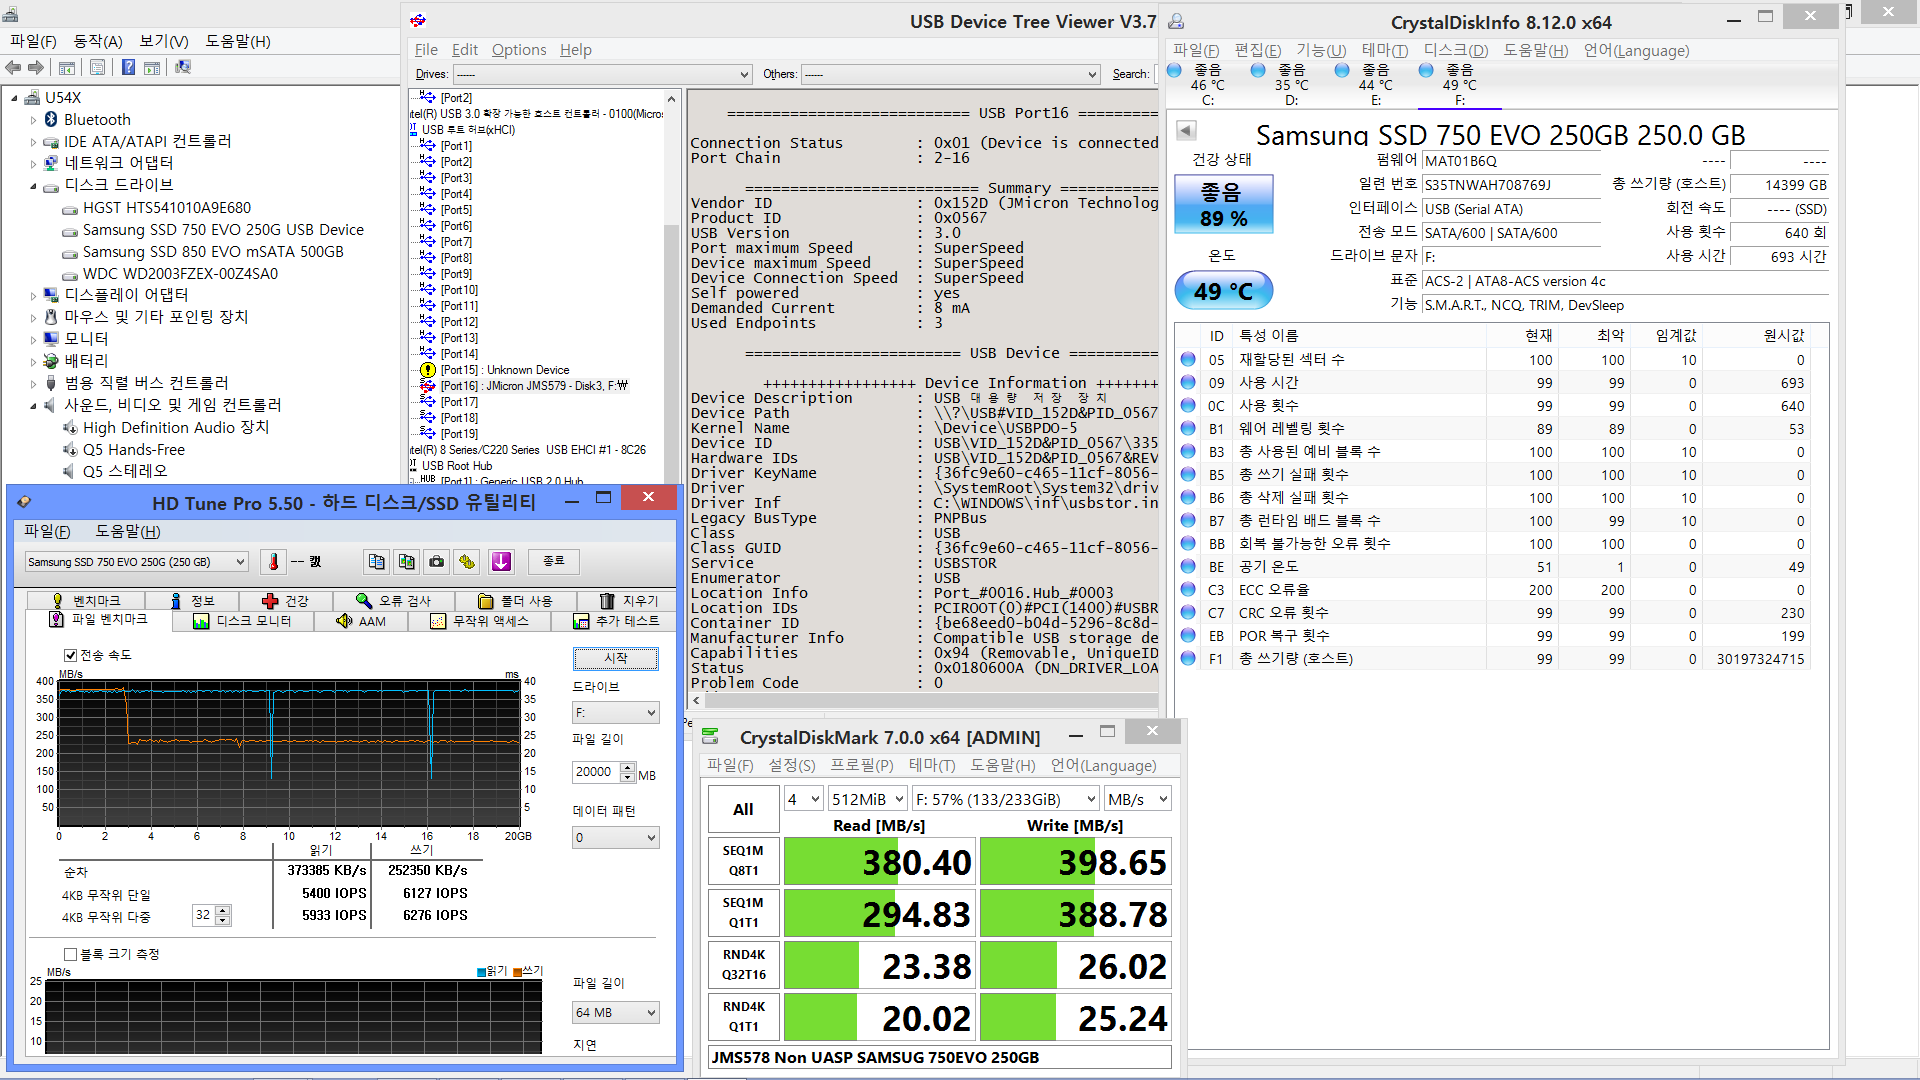Open USB Tree Viewer Drives dropdown
This screenshot has height=1080, width=1920.
coord(603,74)
